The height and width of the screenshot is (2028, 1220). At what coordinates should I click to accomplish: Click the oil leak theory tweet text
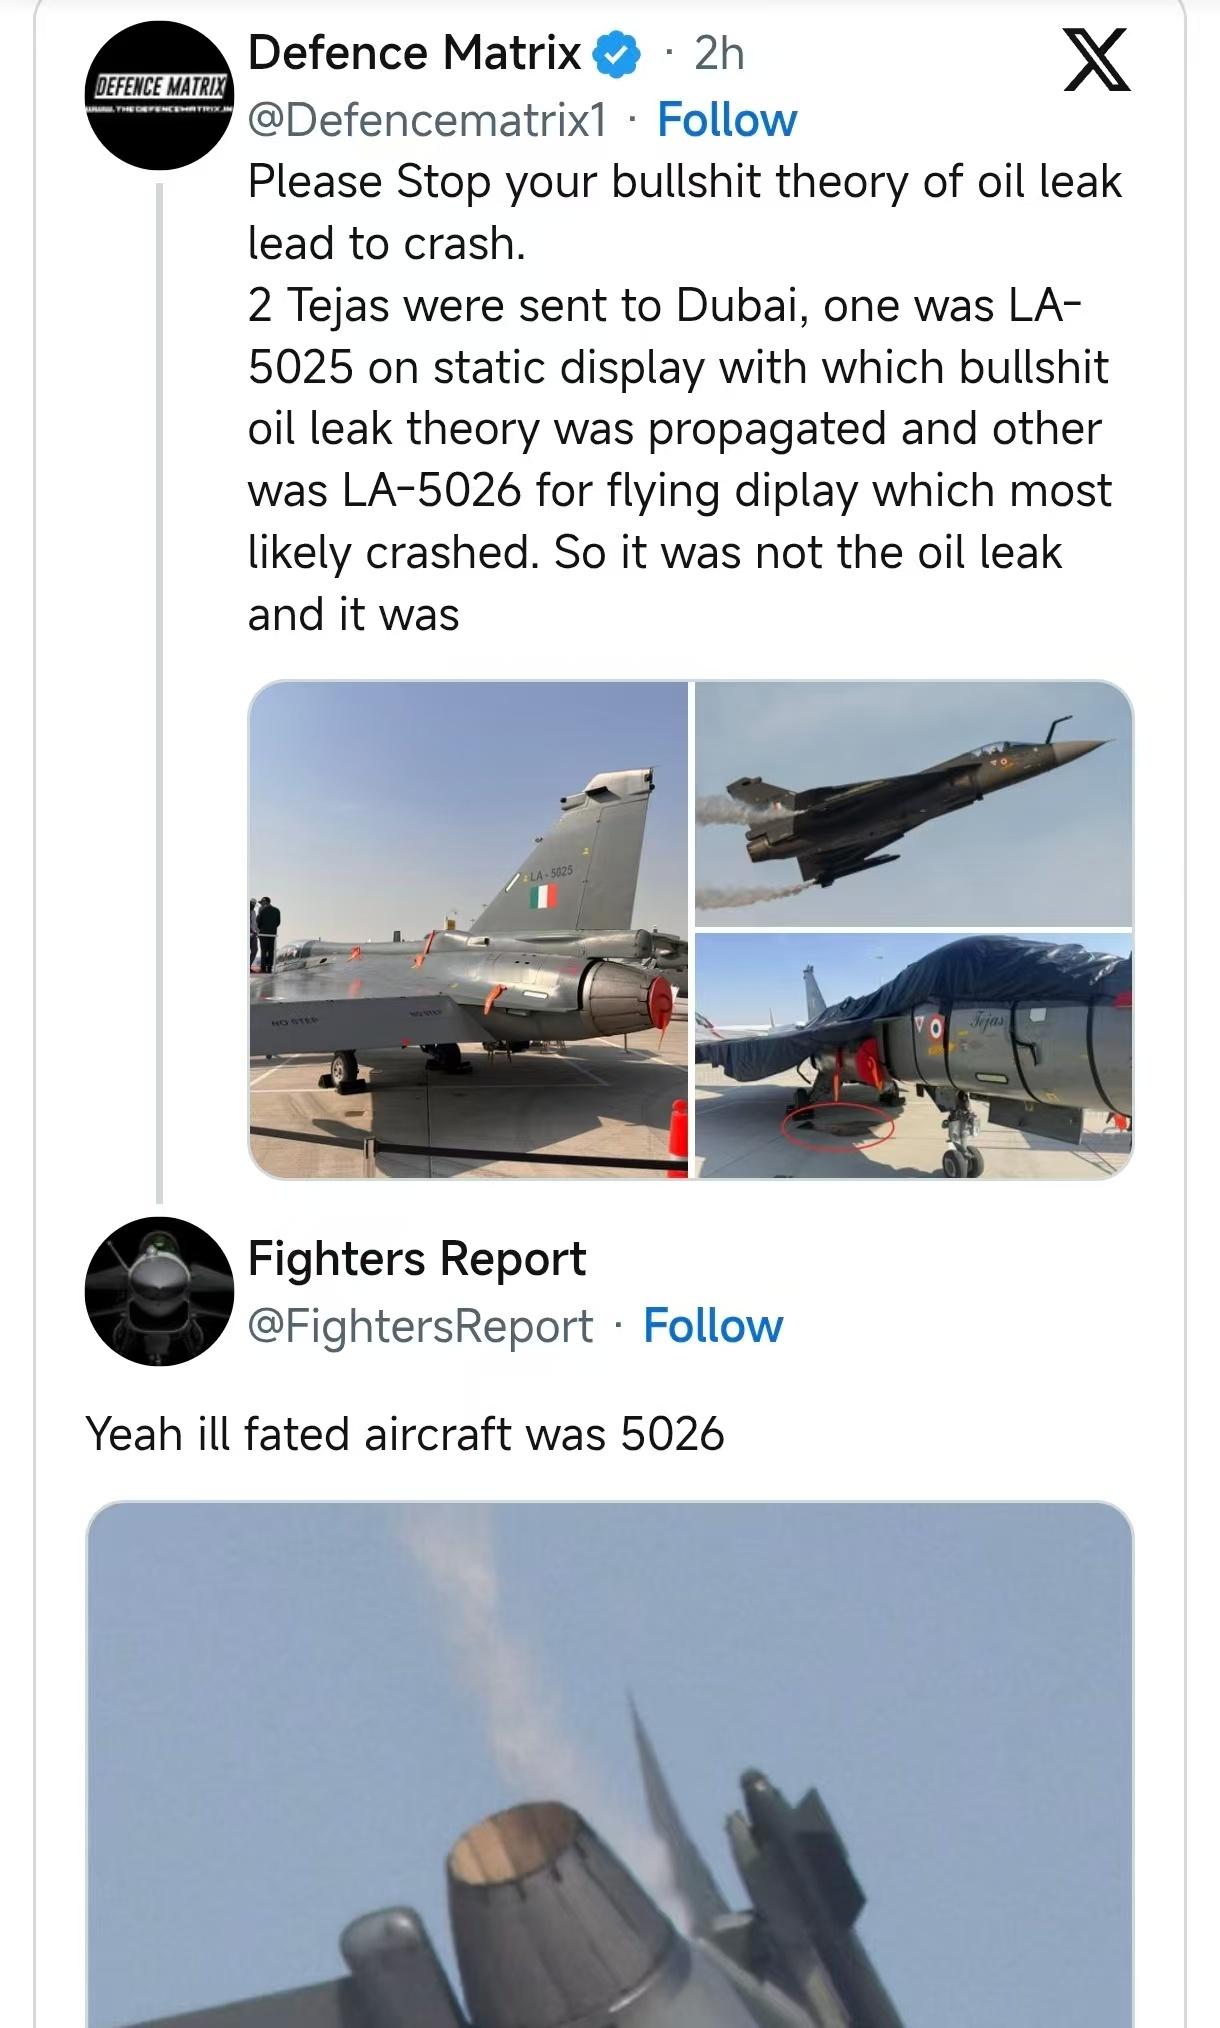click(680, 398)
